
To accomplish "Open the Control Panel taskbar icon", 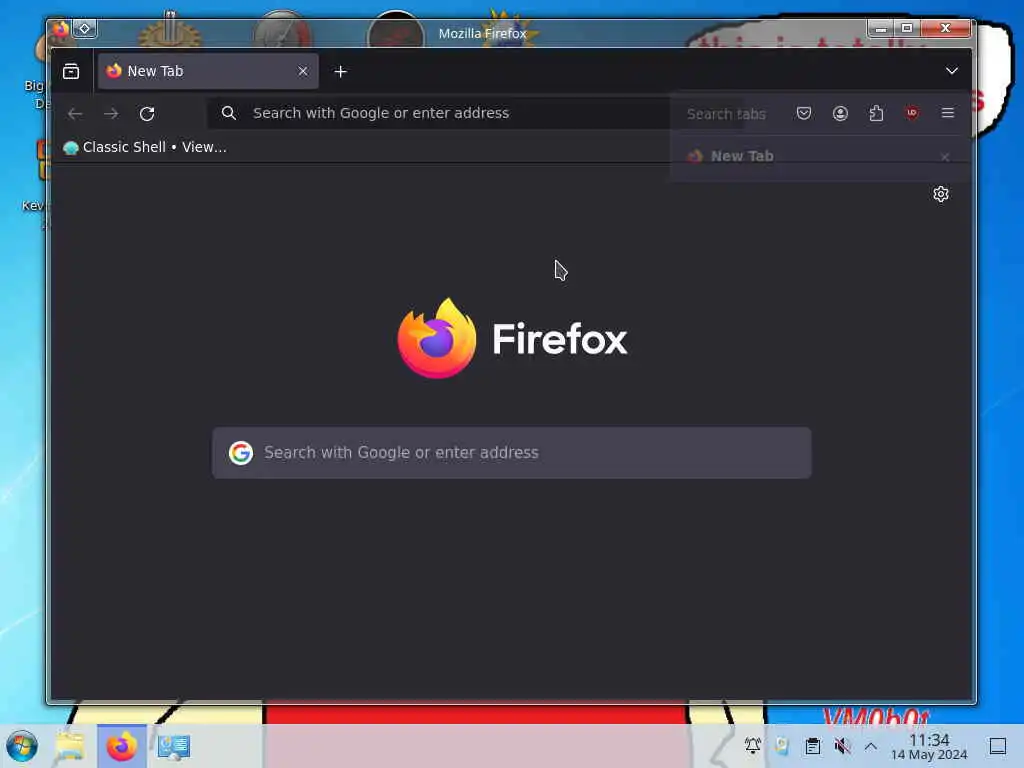I will click(x=173, y=746).
